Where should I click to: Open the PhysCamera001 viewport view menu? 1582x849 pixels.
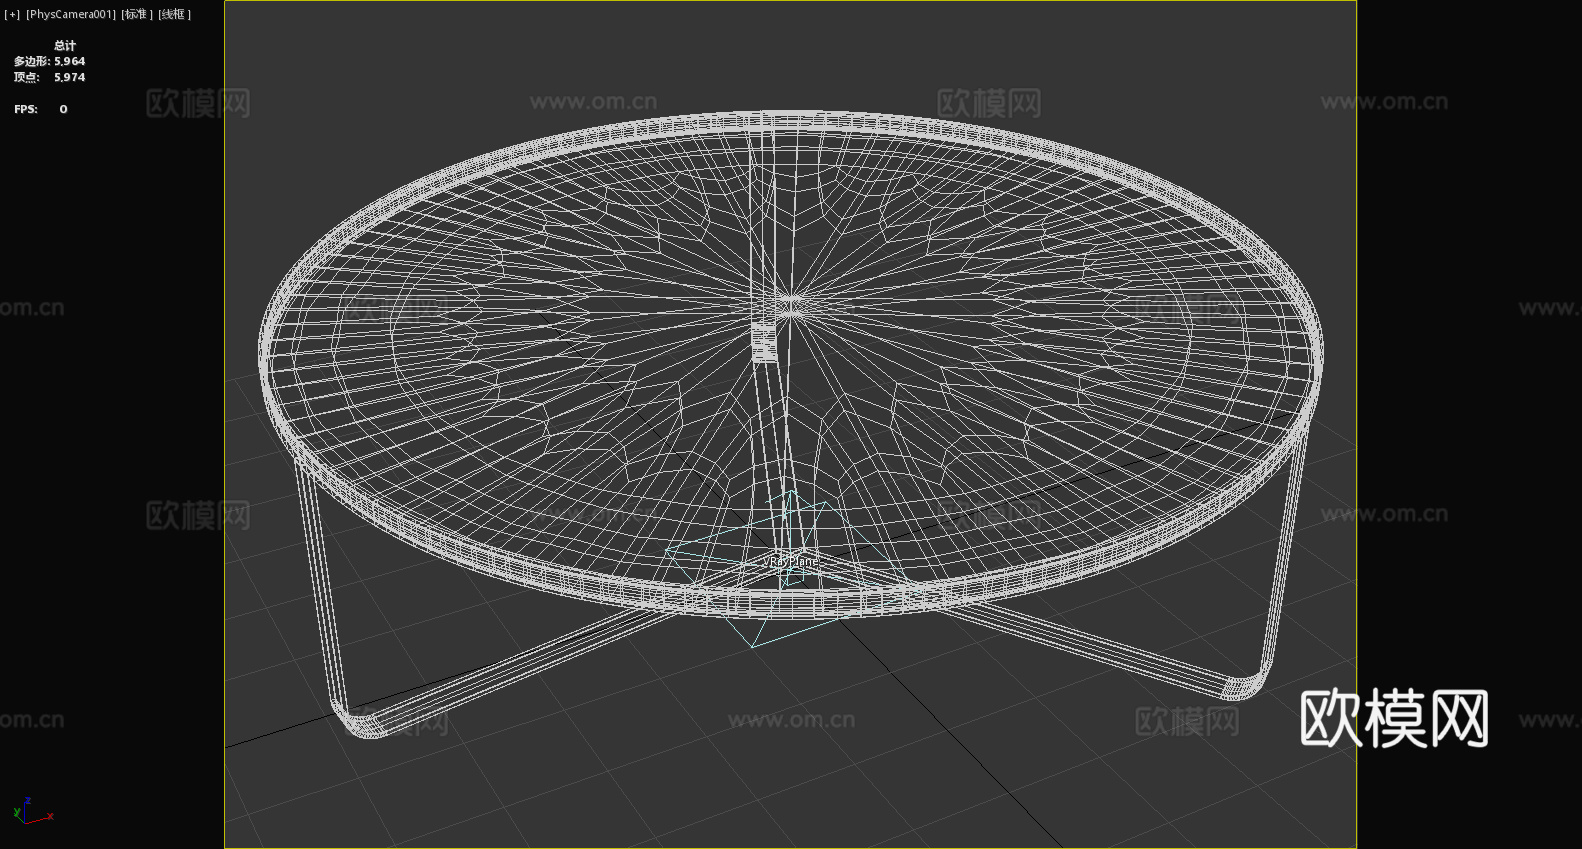point(71,14)
